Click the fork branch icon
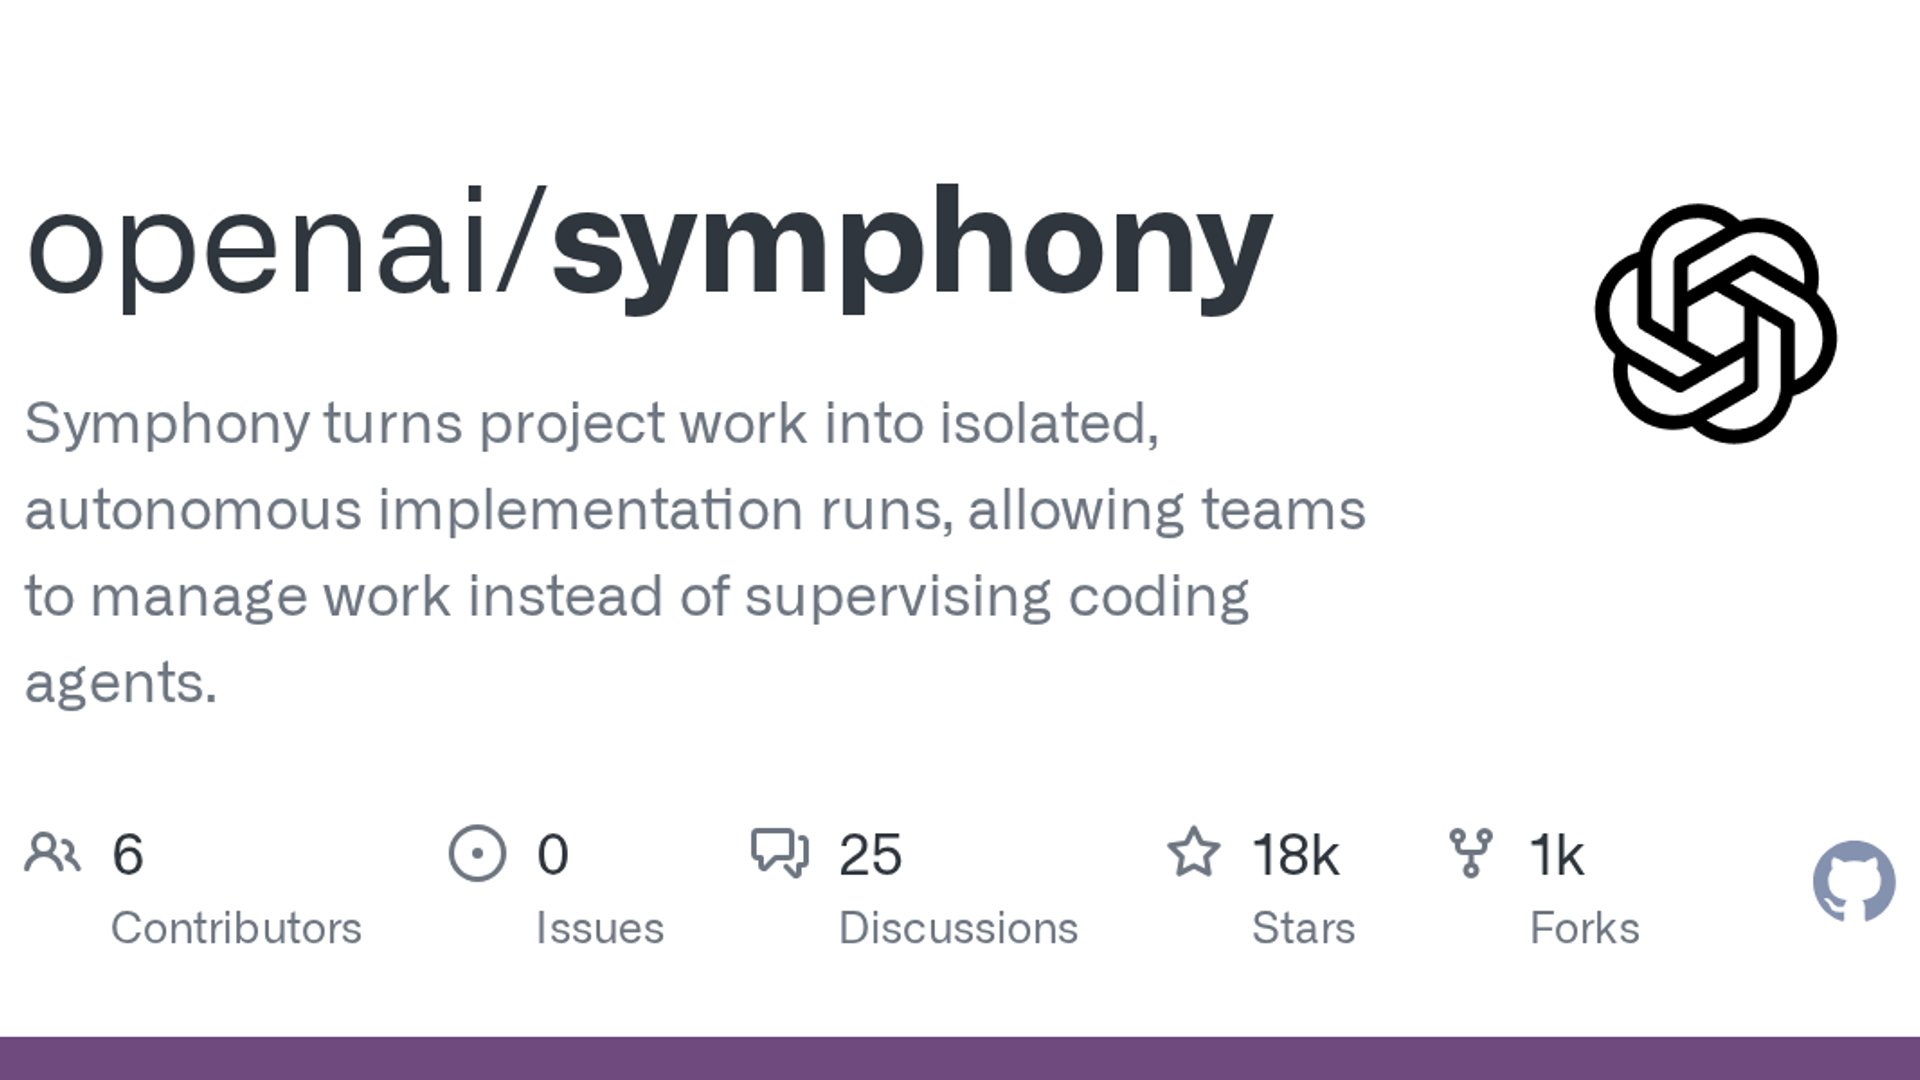Image resolution: width=1920 pixels, height=1080 pixels. point(1470,853)
